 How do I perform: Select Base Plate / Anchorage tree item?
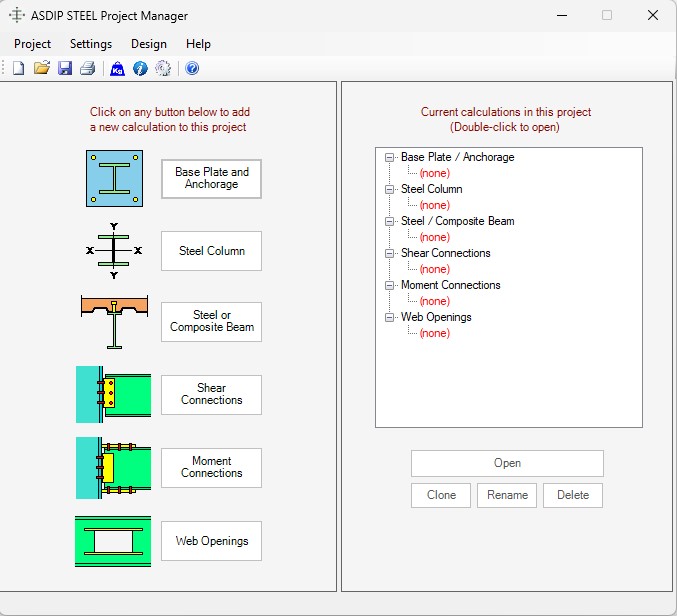(458, 157)
